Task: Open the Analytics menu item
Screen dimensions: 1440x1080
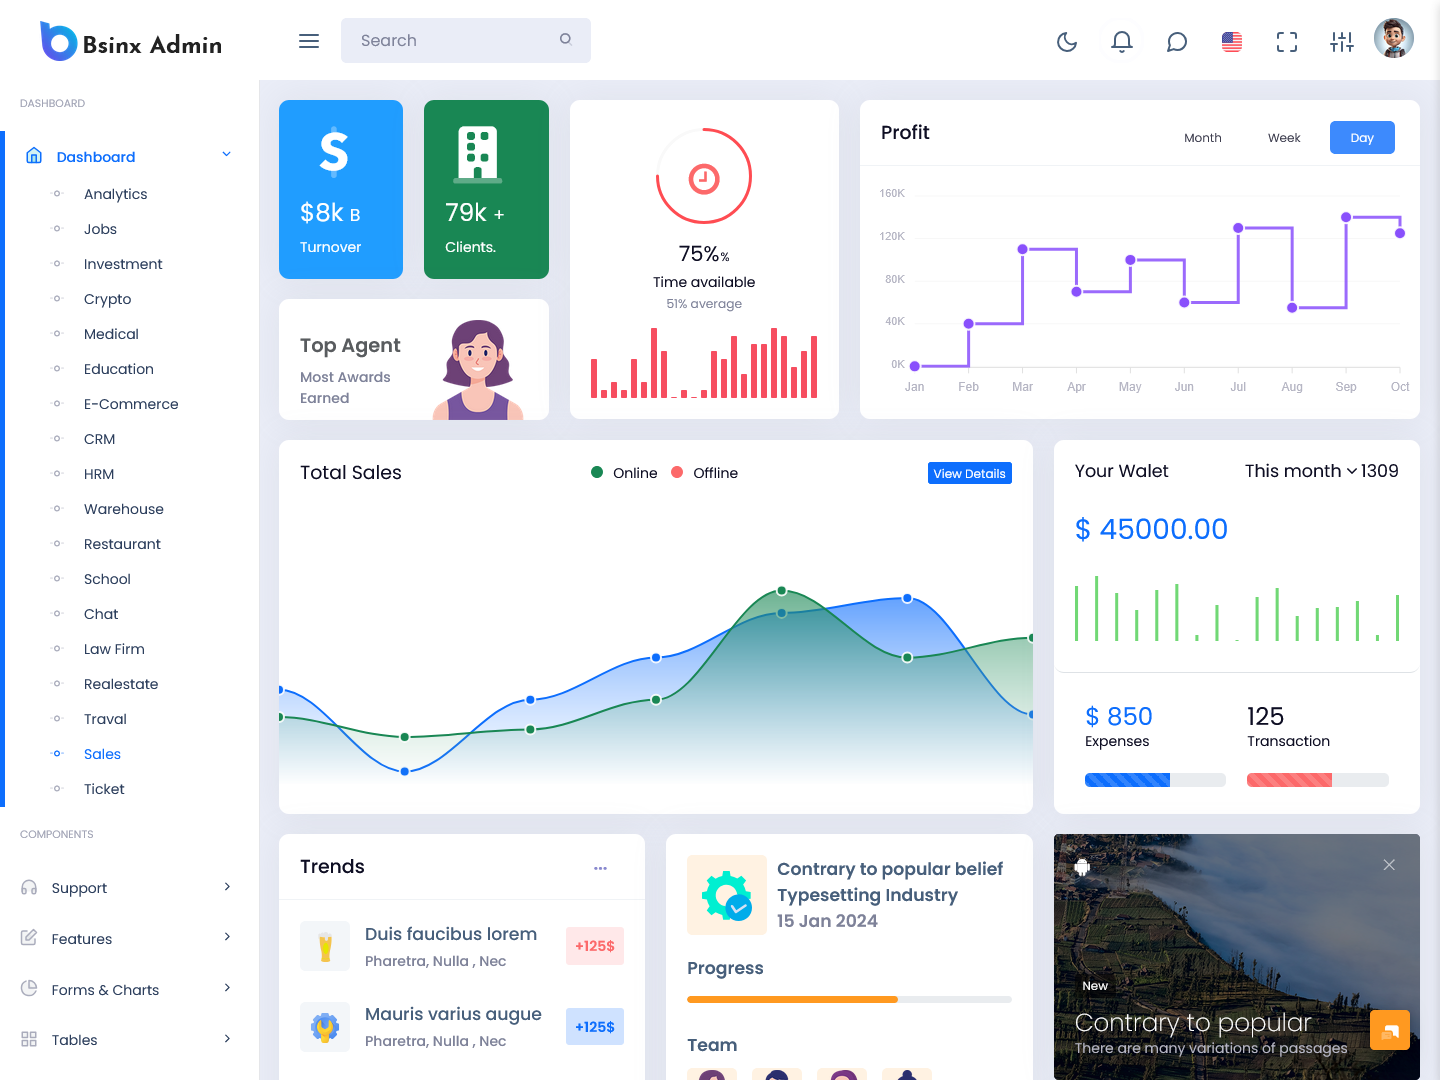Action: pyautogui.click(x=115, y=194)
